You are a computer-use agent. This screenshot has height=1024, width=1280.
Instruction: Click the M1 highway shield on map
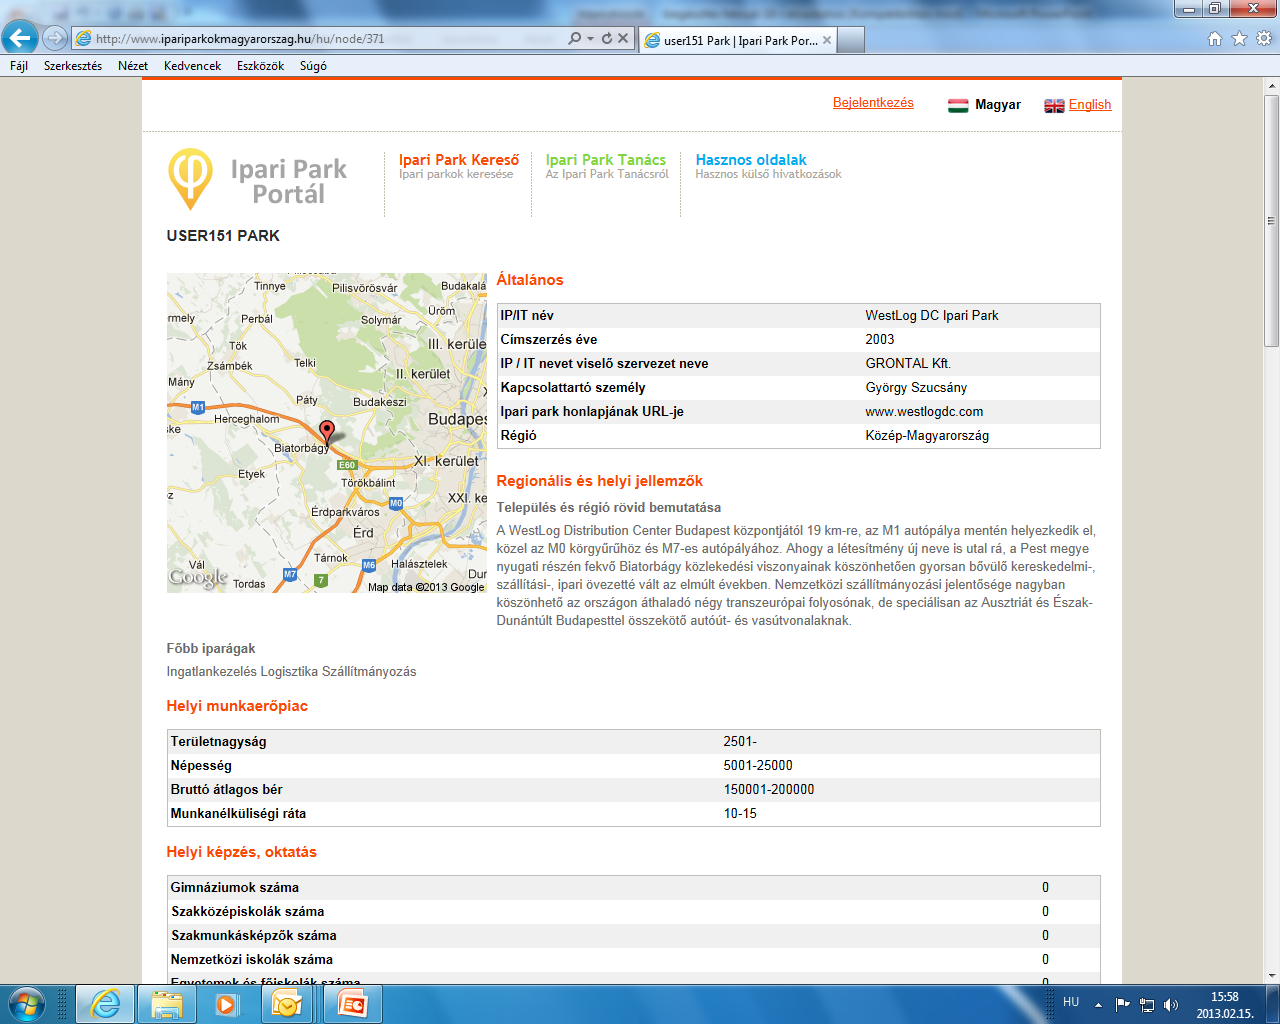(198, 407)
